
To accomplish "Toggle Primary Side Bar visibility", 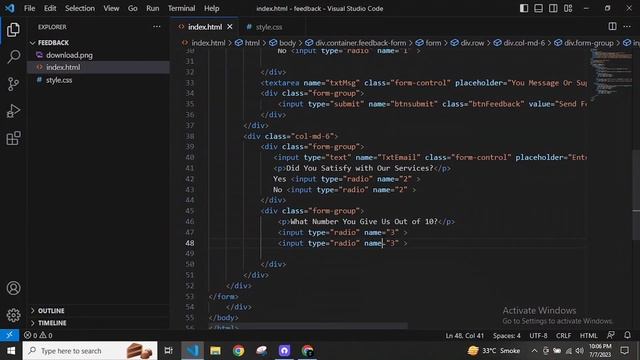I will (524, 8).
